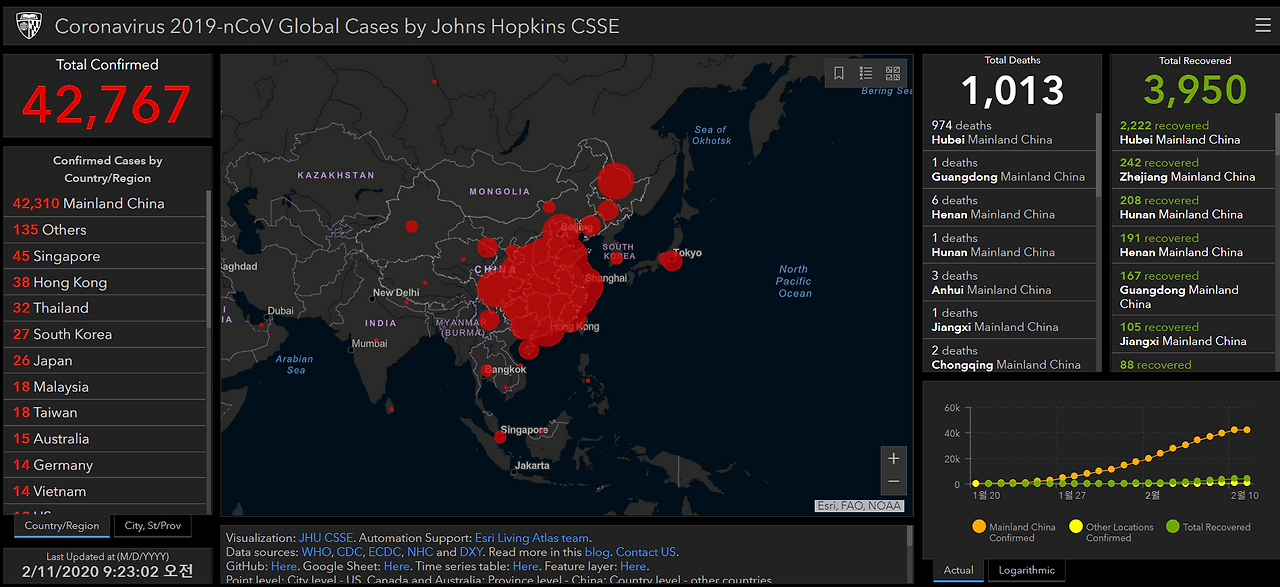This screenshot has height=587, width=1280.
Task: Click 208 recovered Hunan entry
Action: click(x=1193, y=207)
